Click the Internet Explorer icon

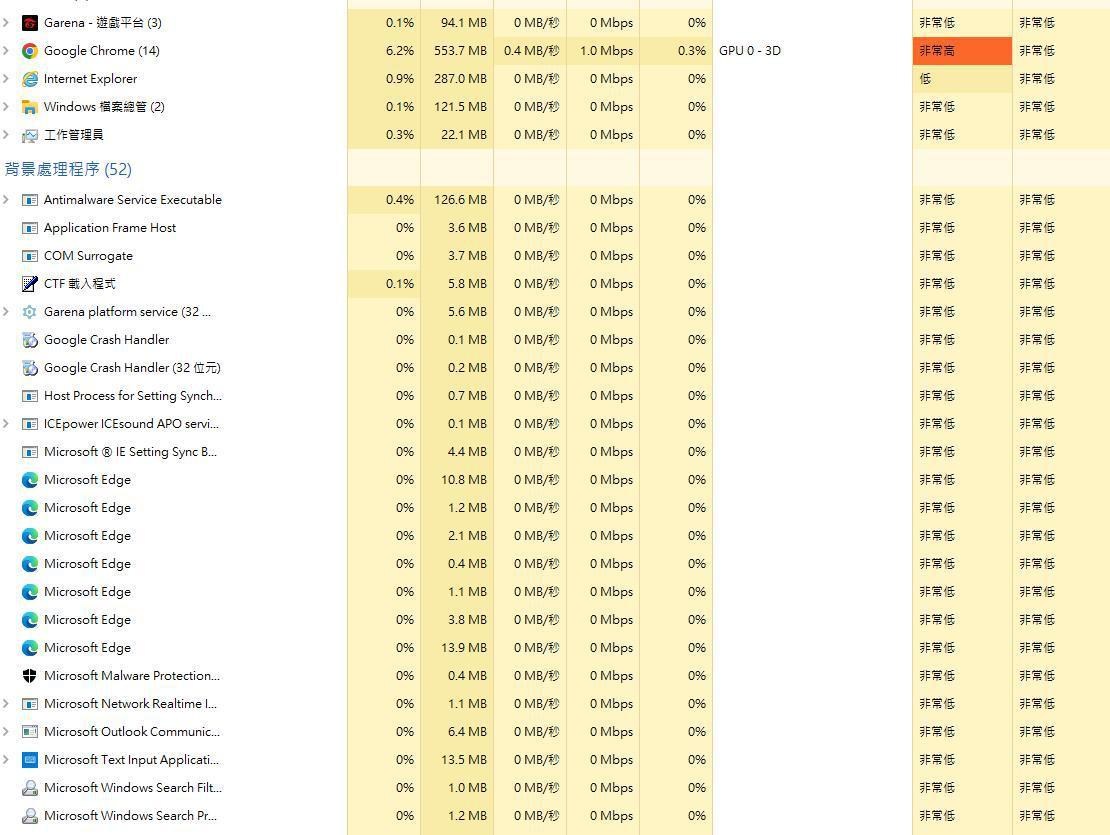[30, 79]
